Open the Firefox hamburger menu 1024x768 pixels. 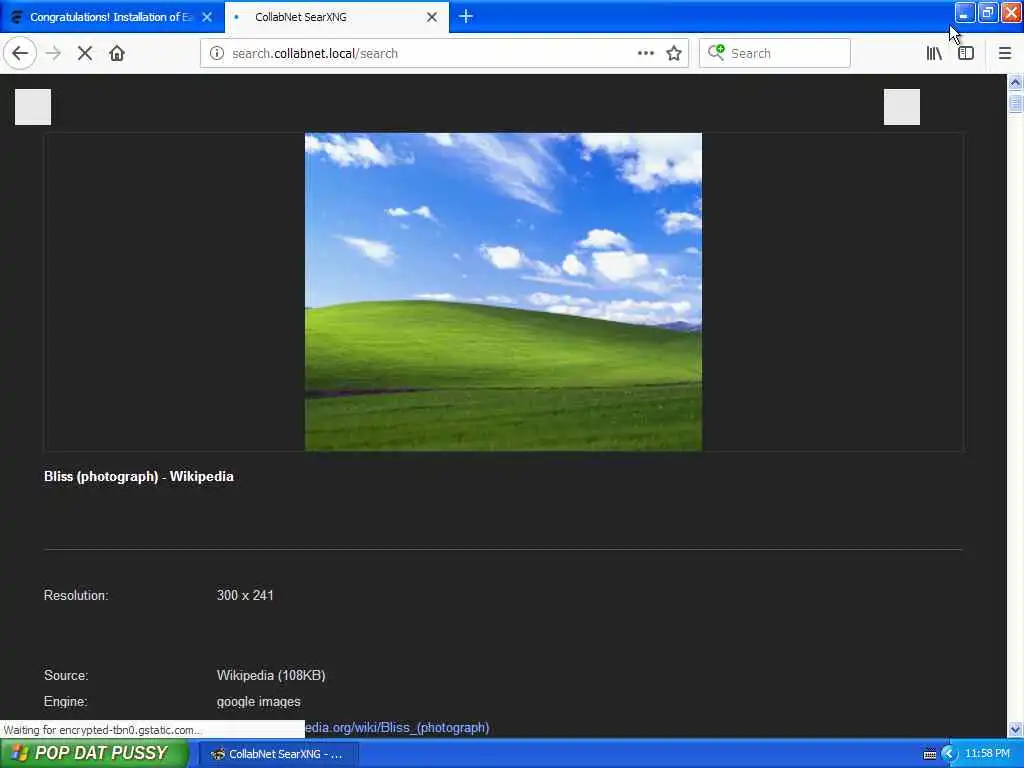click(1004, 53)
